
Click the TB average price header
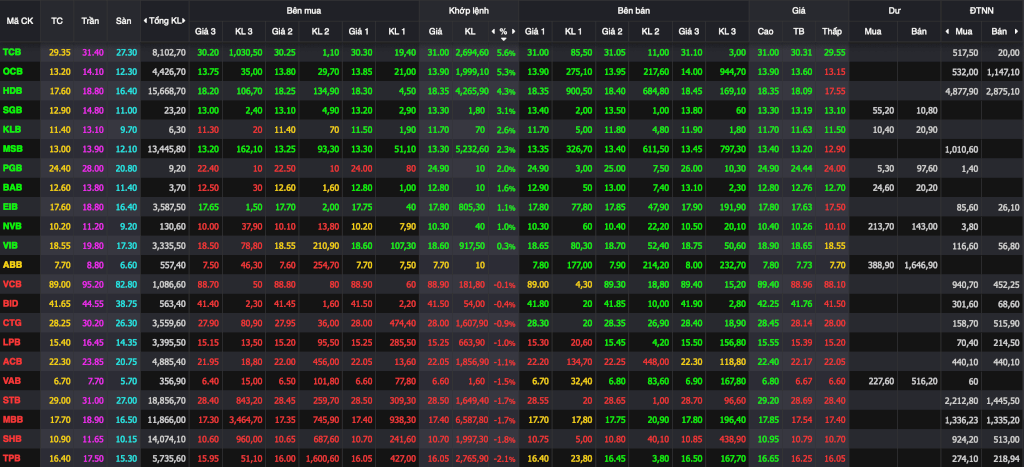click(799, 31)
